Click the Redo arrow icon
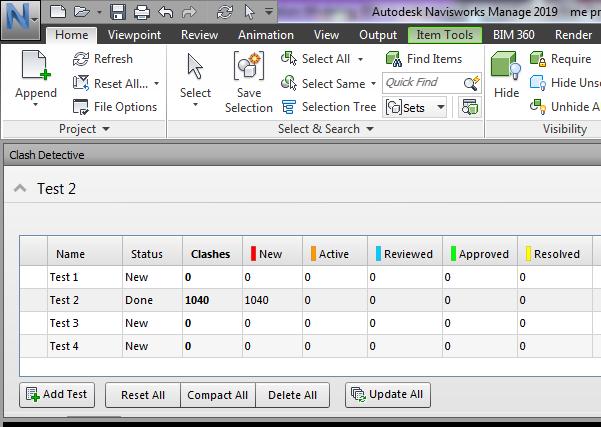The height and width of the screenshot is (427, 601). pos(189,12)
